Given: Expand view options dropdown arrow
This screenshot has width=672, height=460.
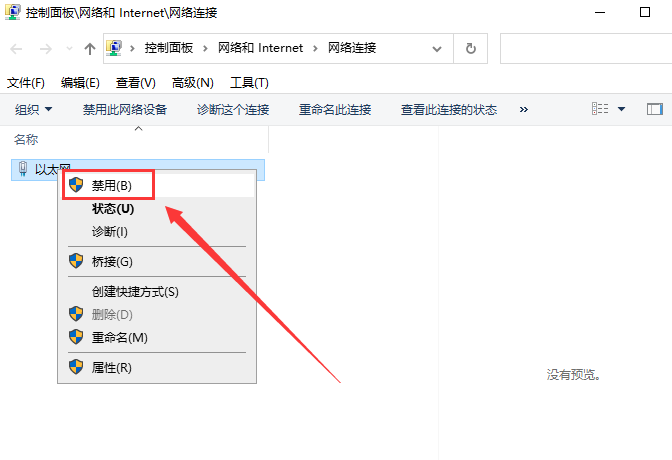Looking at the screenshot, I should pos(621,109).
